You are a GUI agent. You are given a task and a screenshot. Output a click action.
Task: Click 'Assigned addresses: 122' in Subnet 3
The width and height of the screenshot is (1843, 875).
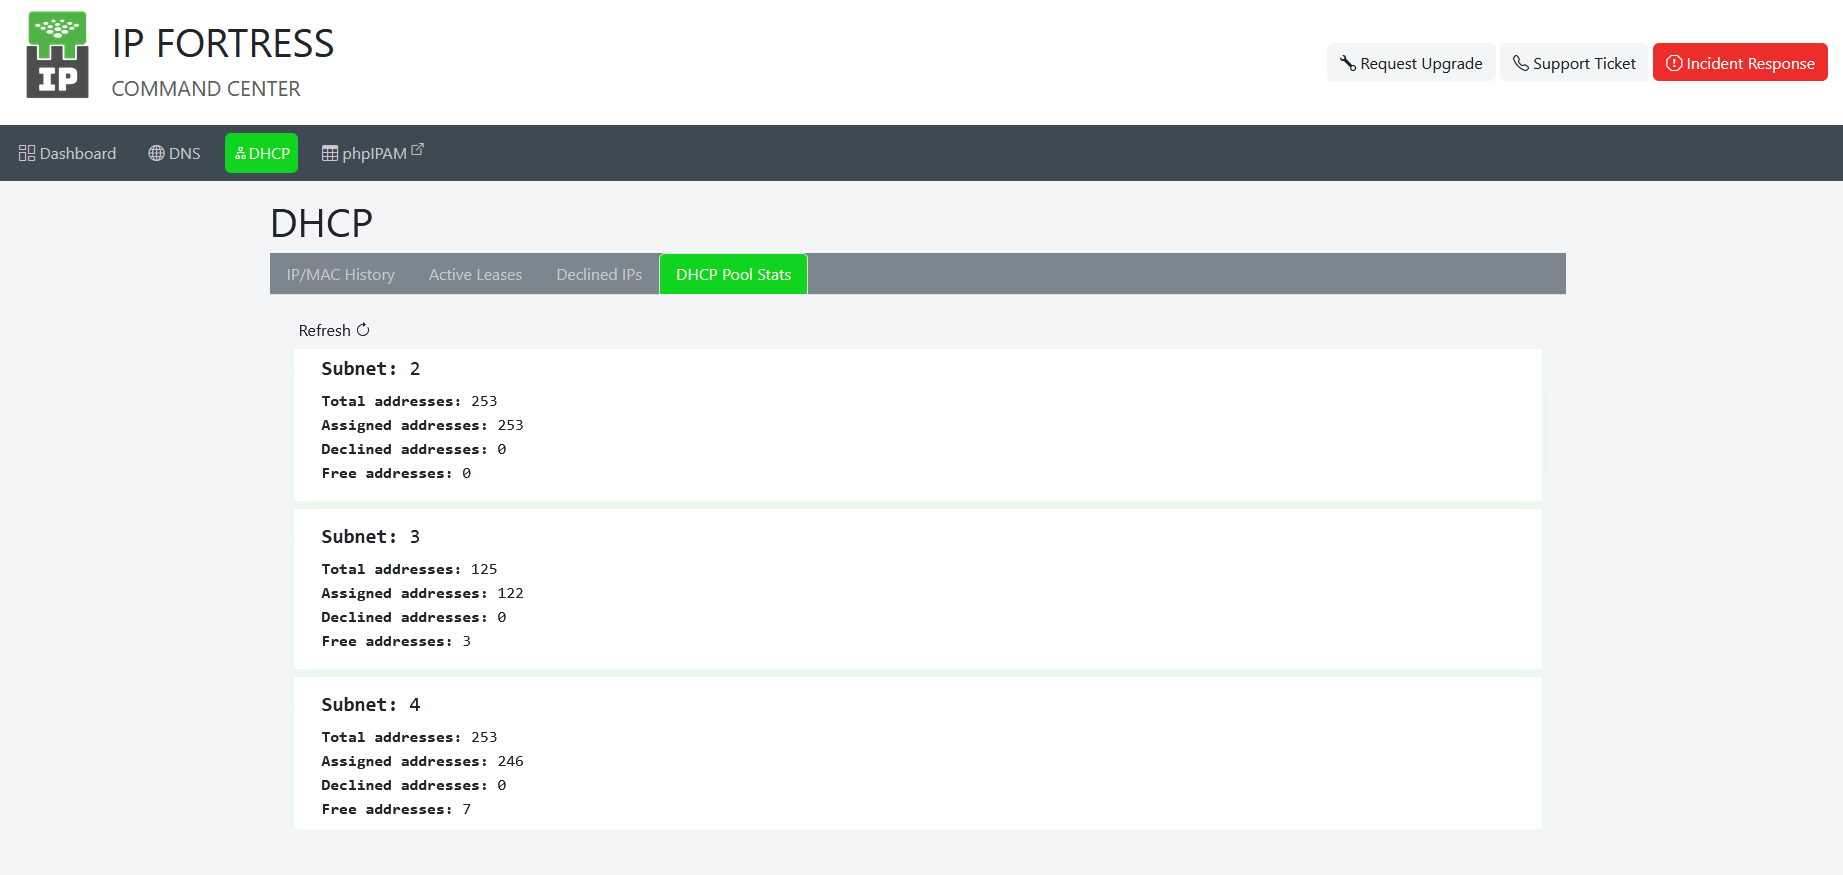pos(422,593)
